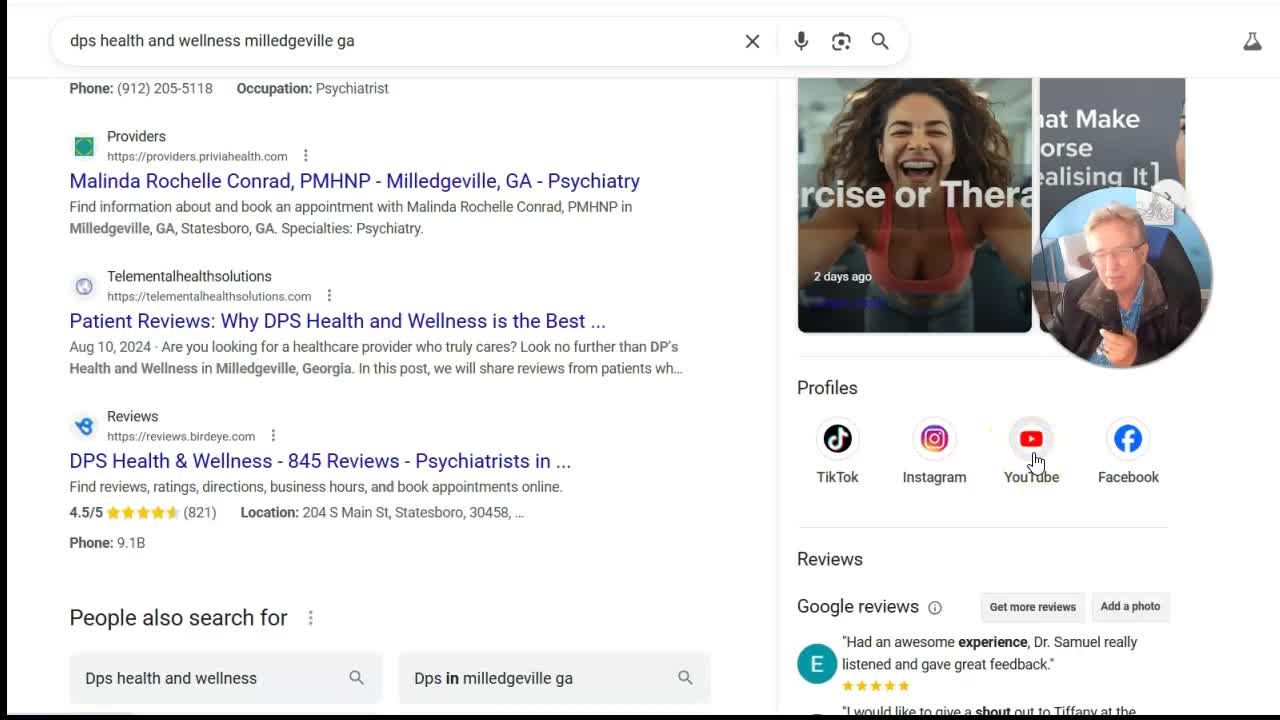Click into the search input field
This screenshot has height=720, width=1280.
400,41
